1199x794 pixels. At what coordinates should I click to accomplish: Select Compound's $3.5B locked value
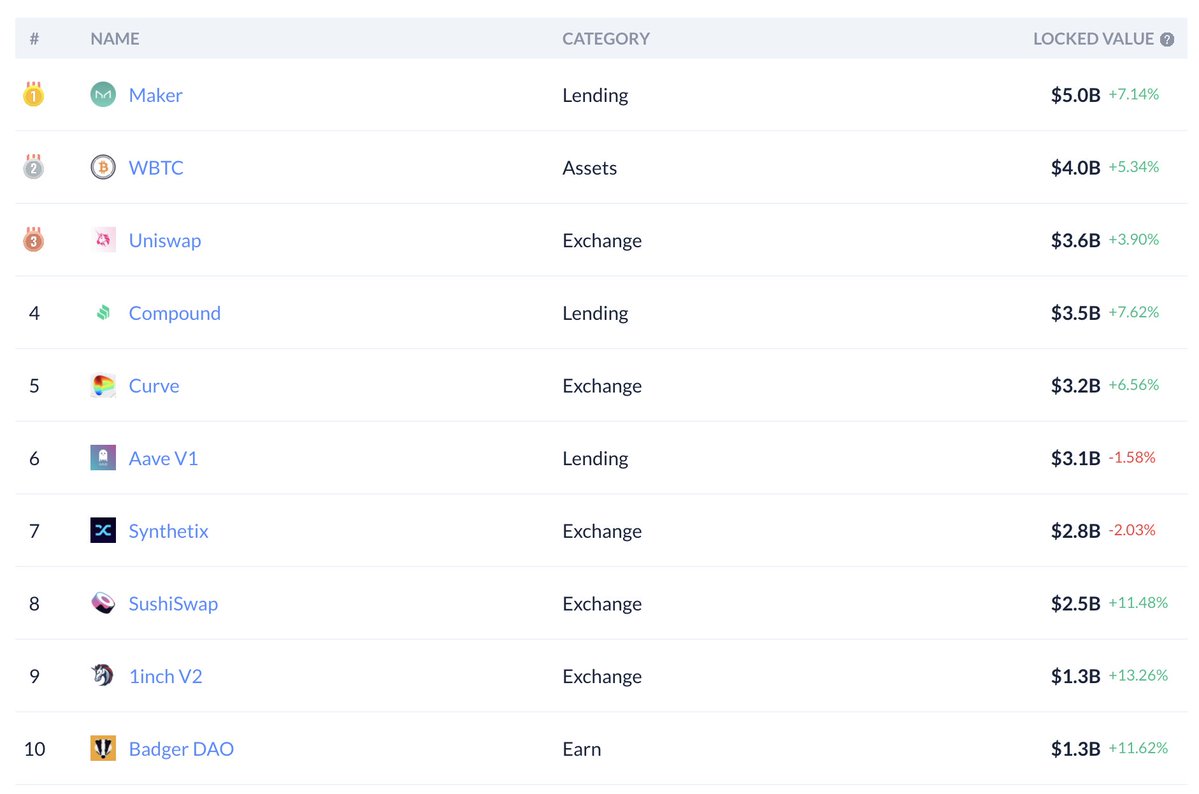(x=1075, y=313)
